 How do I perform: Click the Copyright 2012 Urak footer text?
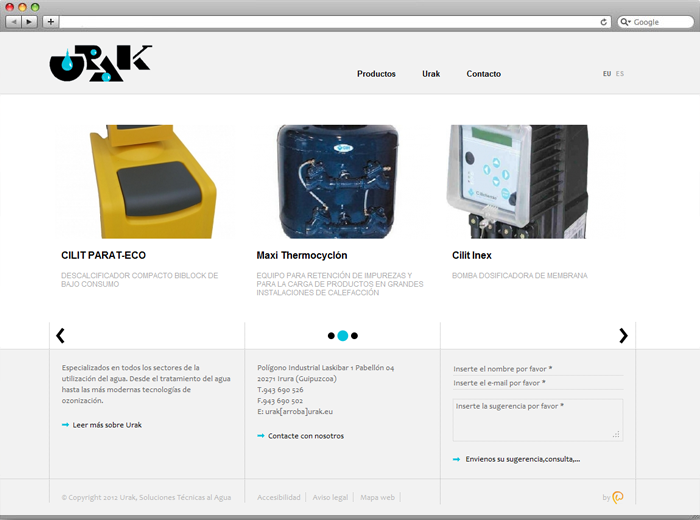[146, 497]
